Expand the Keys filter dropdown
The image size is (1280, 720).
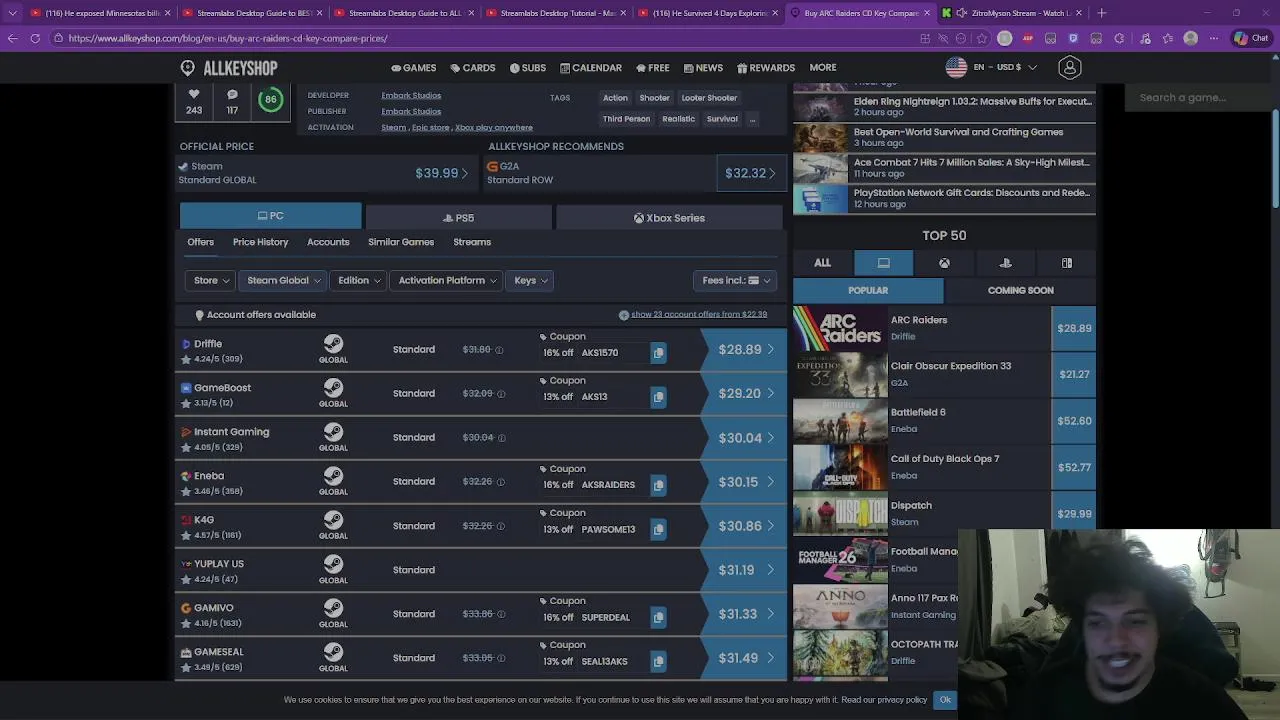click(531, 281)
